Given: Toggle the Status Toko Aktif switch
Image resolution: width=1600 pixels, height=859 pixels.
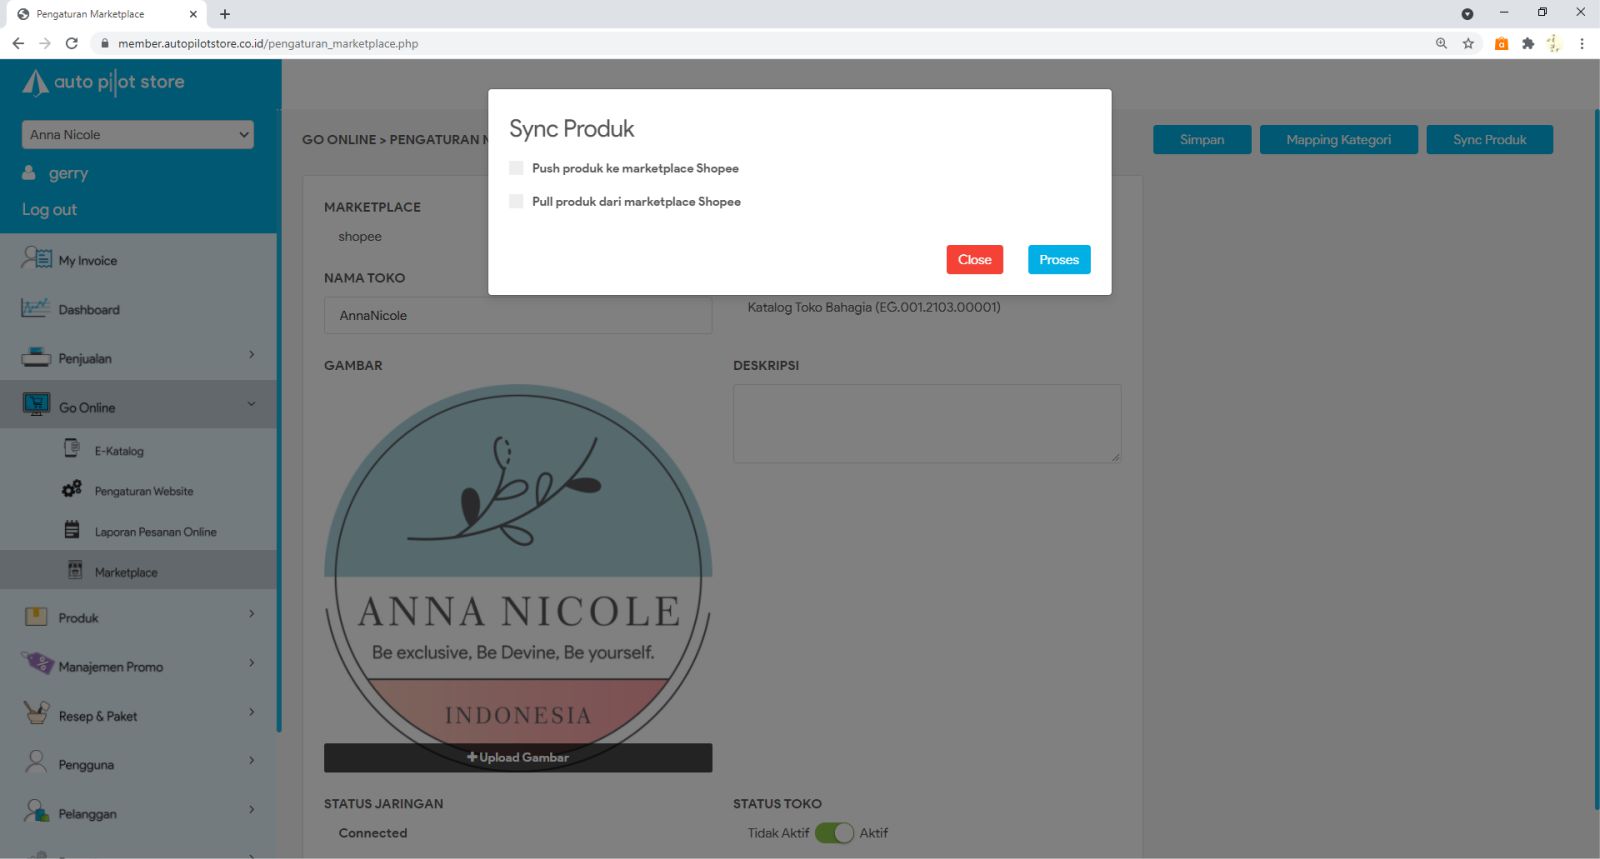Looking at the screenshot, I should 834,833.
